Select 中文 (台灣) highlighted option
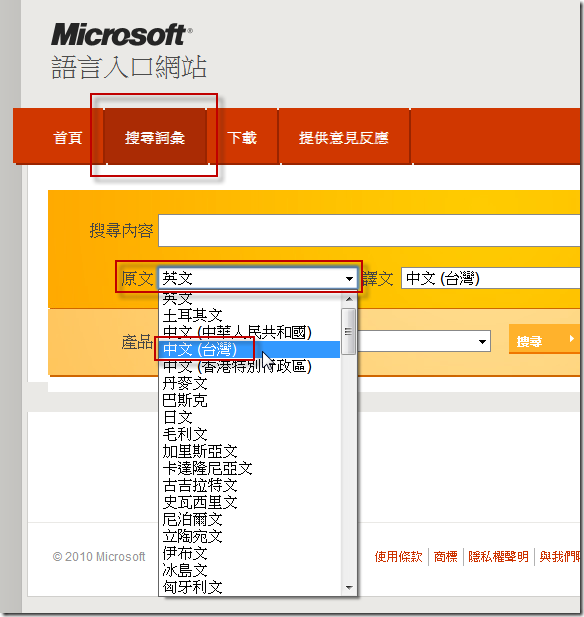 [249, 349]
